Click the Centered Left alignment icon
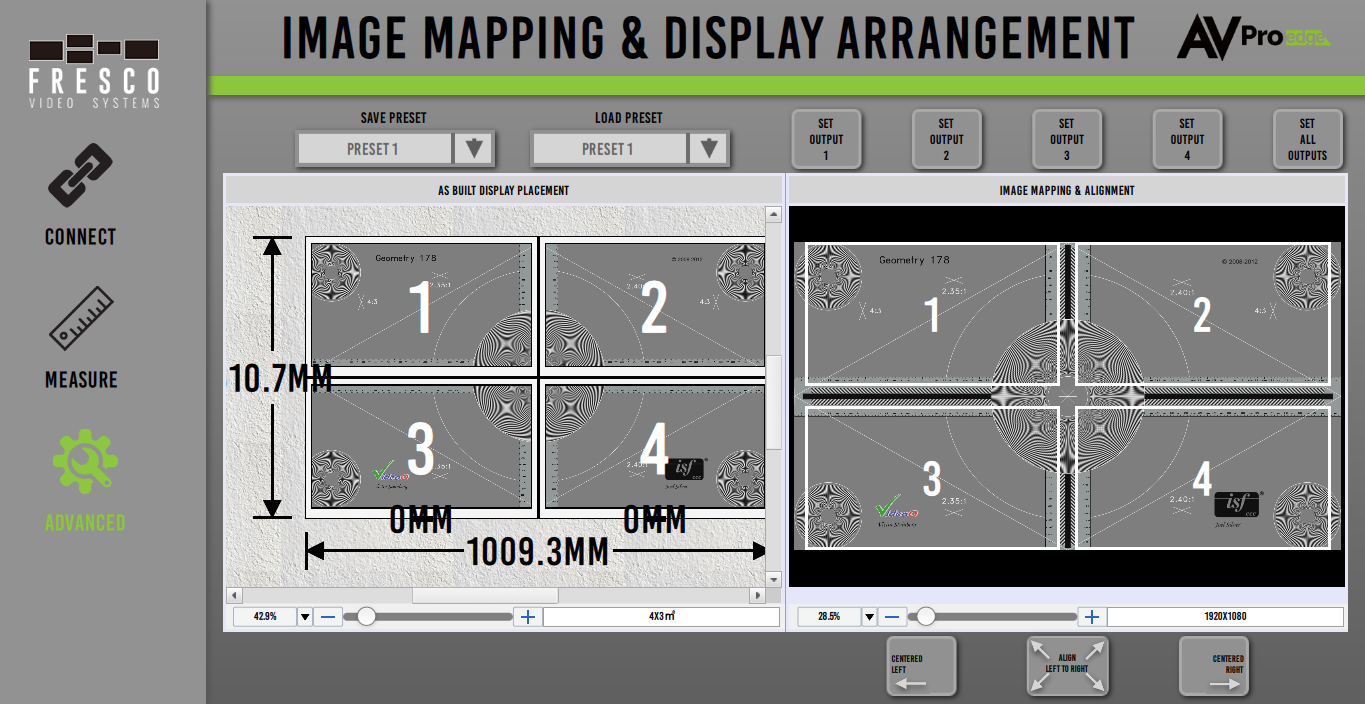Viewport: 1365px width, 704px height. [x=920, y=666]
